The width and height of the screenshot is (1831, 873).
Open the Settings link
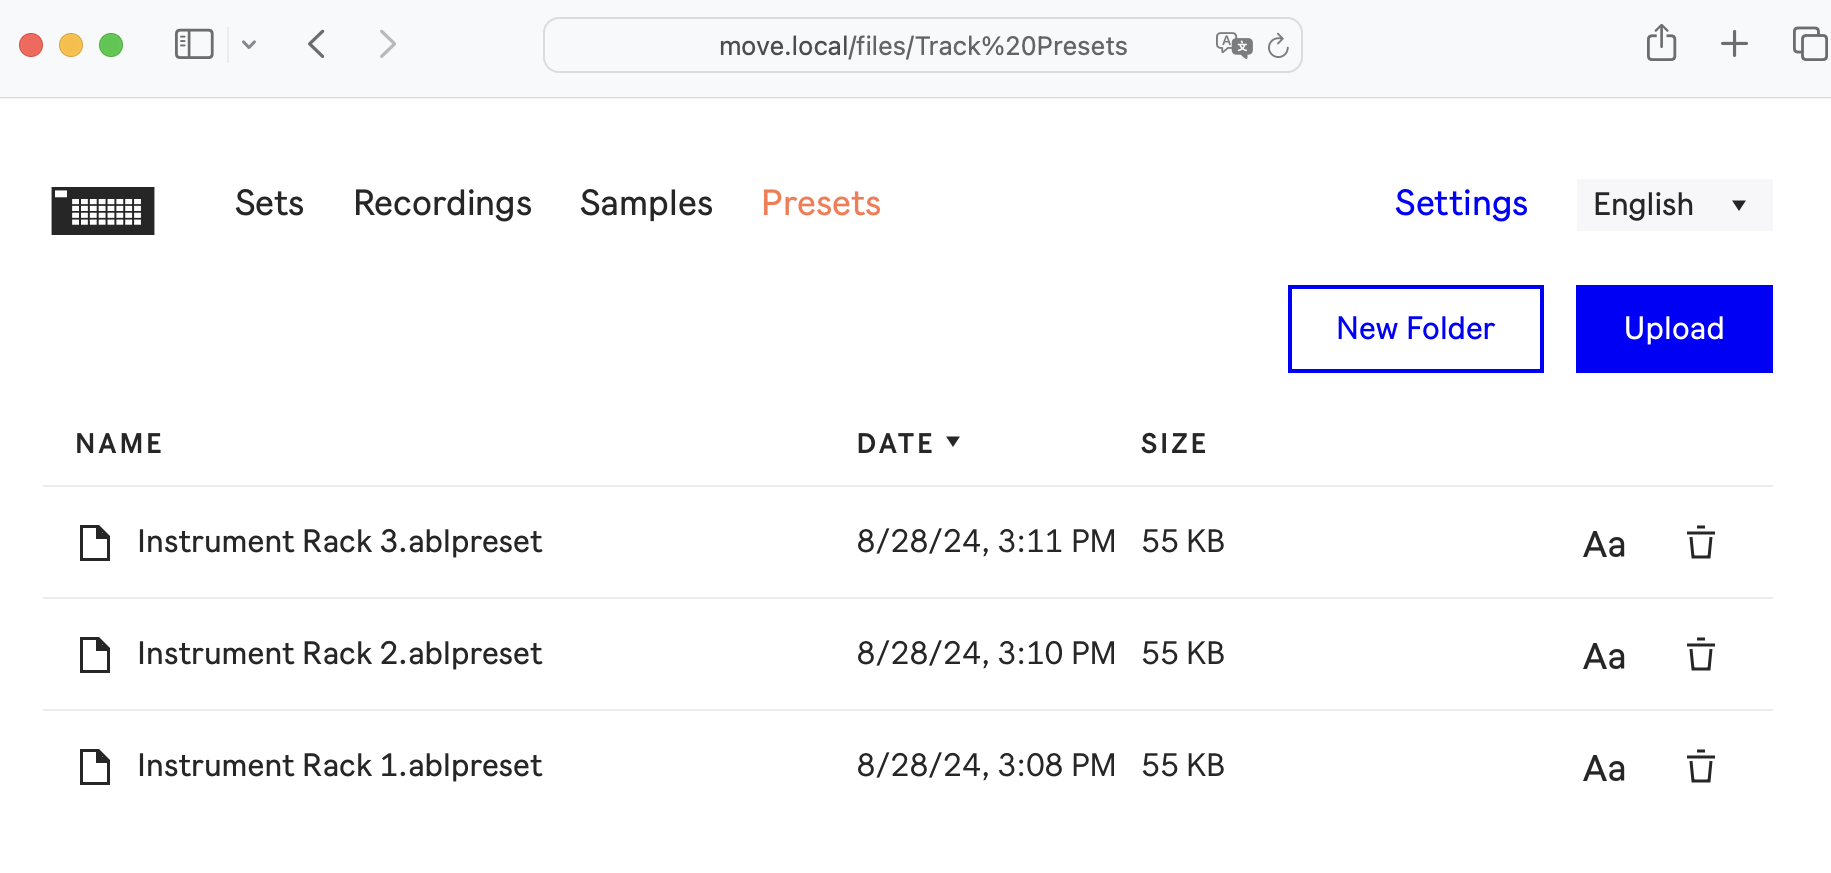pos(1461,203)
